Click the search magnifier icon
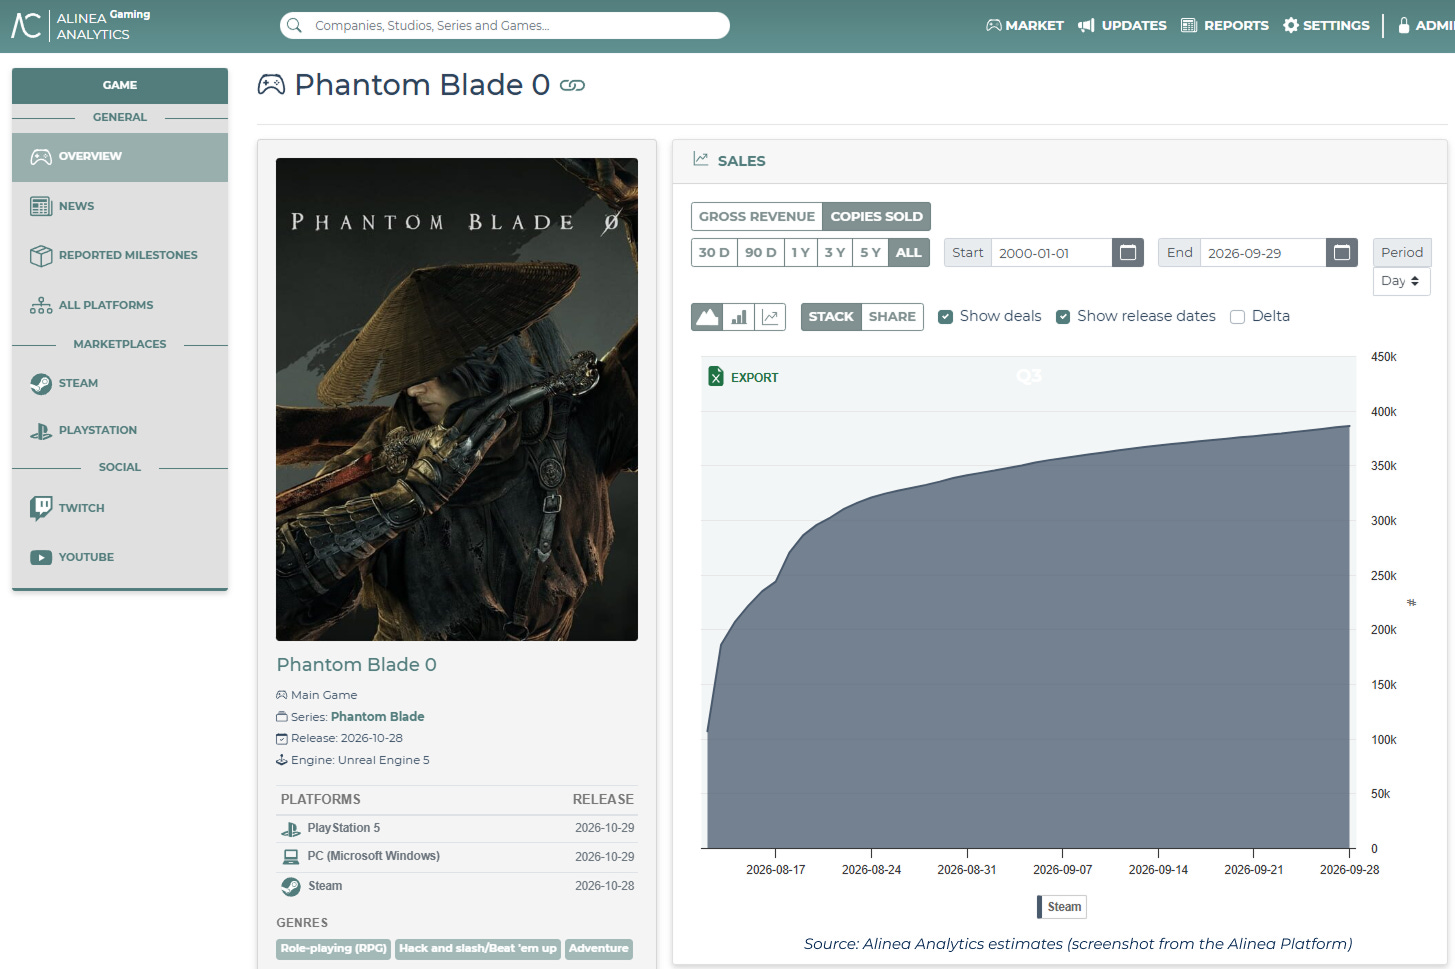The height and width of the screenshot is (969, 1455). (x=294, y=25)
